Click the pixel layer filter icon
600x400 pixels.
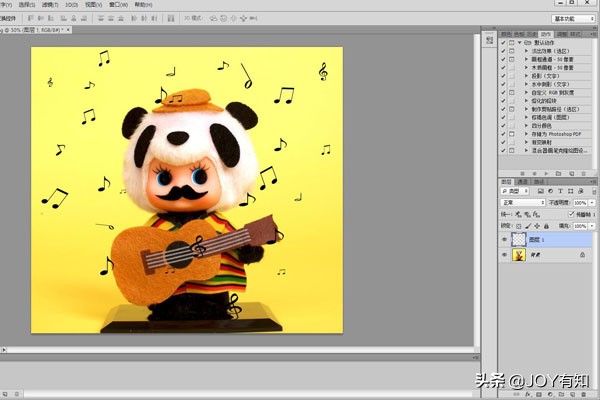pyautogui.click(x=541, y=191)
